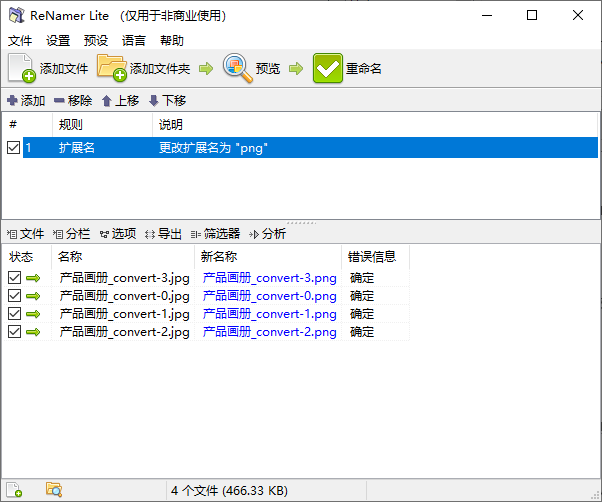Click the 添加文件夹 label button
602x502 pixels.
[x=160, y=69]
